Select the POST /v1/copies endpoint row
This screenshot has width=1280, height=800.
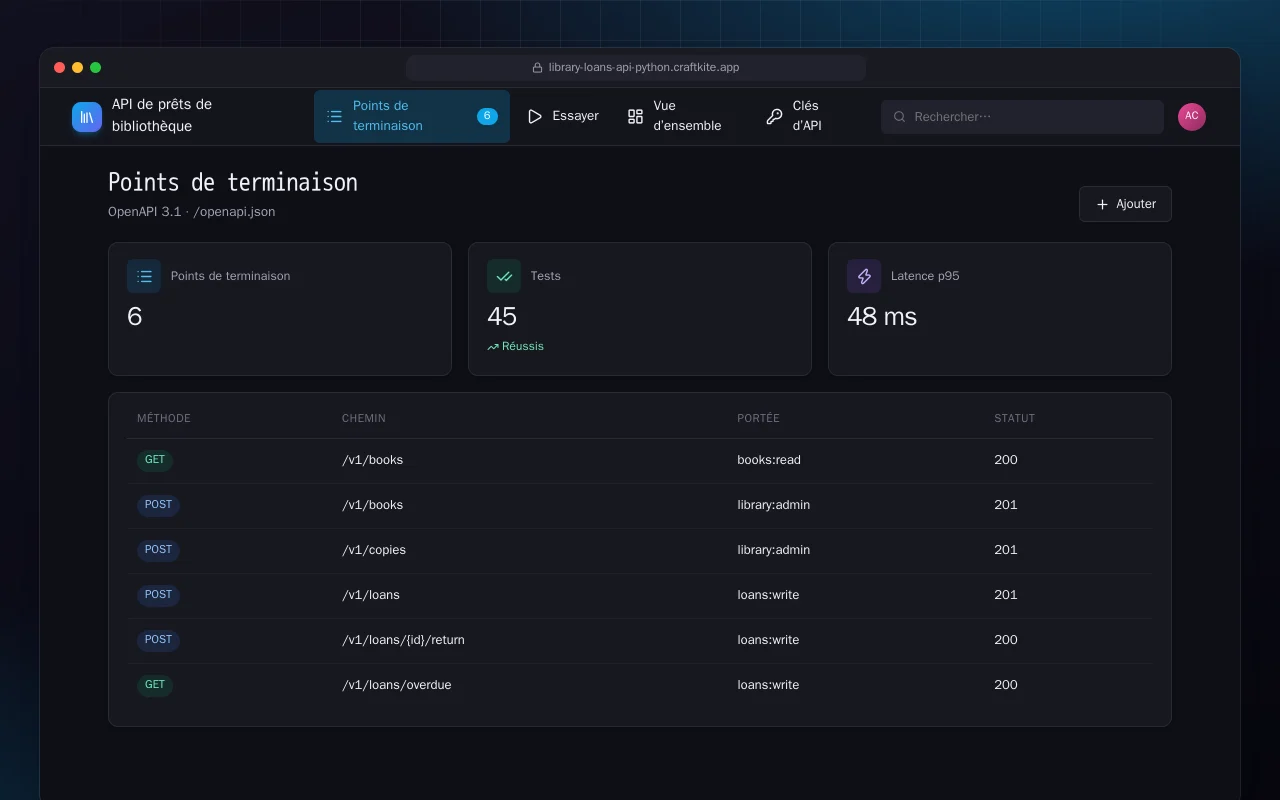tap(640, 551)
